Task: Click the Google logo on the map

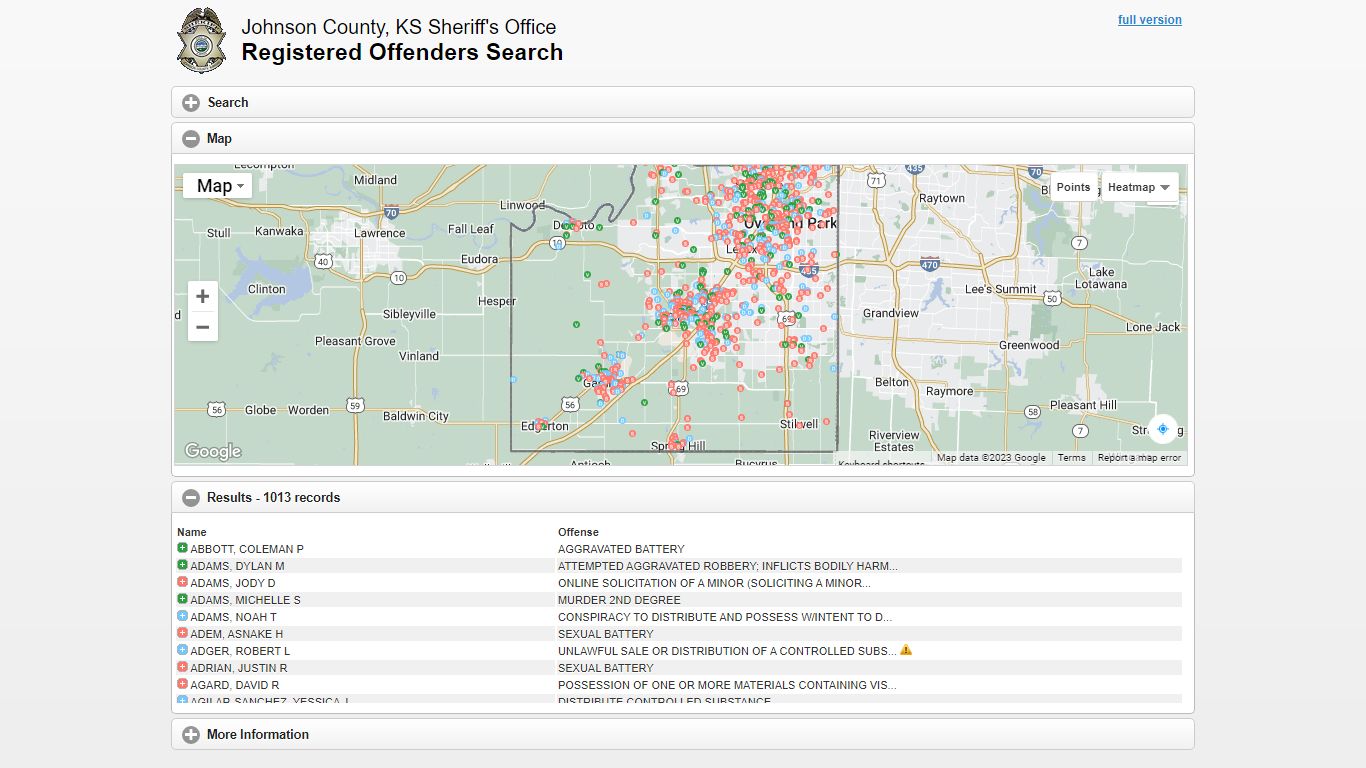Action: 213,451
